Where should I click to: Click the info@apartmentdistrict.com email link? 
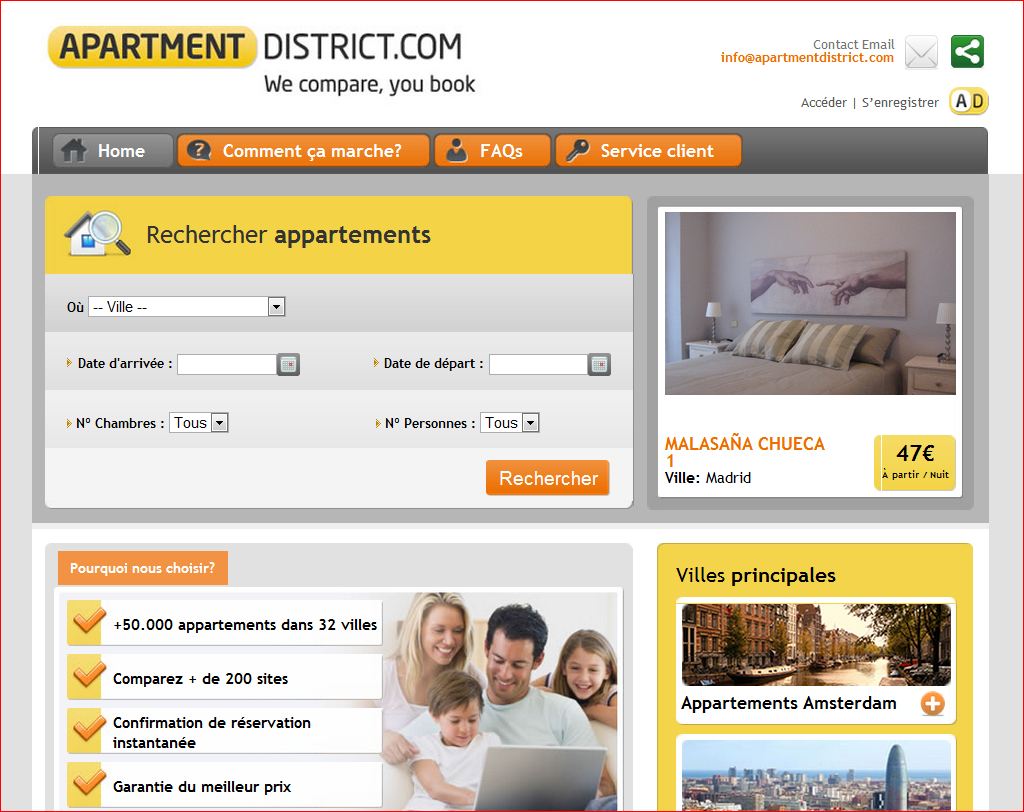(807, 57)
